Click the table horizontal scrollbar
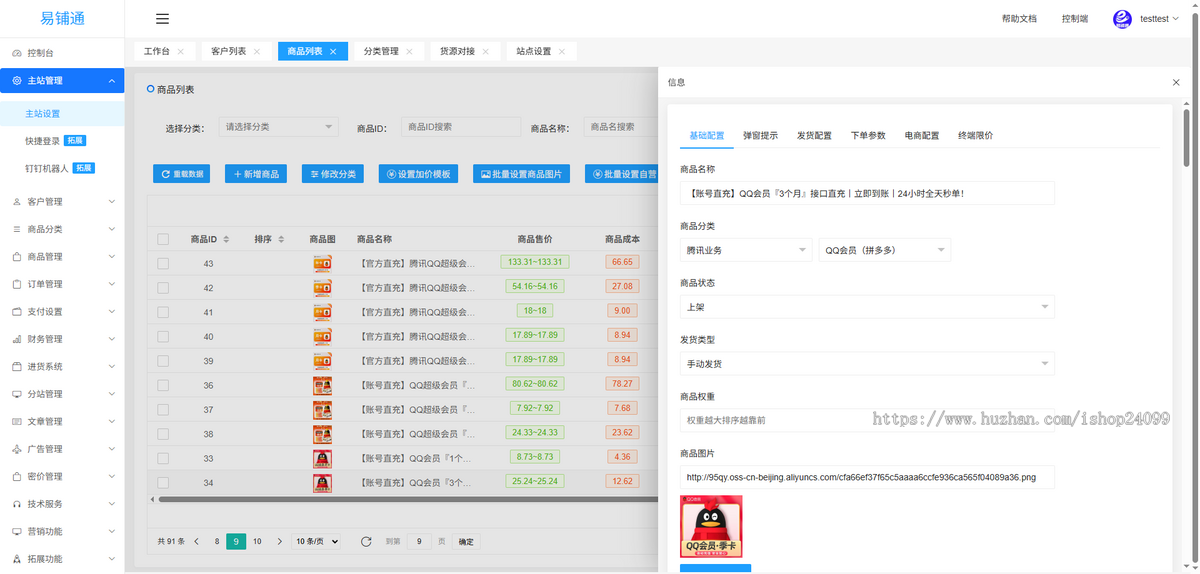 (x=410, y=499)
